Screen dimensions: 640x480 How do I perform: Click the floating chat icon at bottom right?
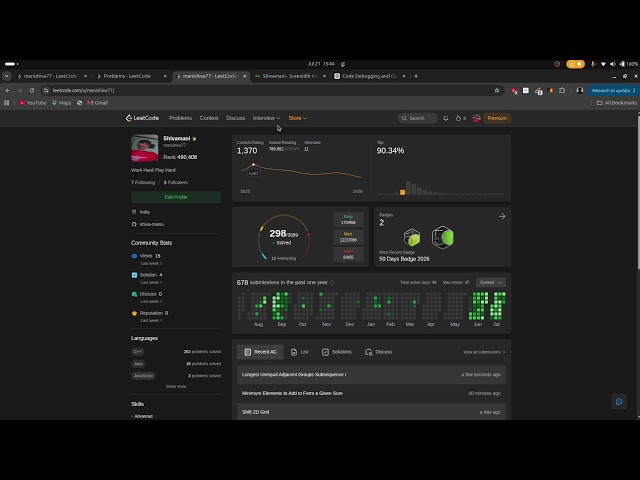tap(619, 402)
